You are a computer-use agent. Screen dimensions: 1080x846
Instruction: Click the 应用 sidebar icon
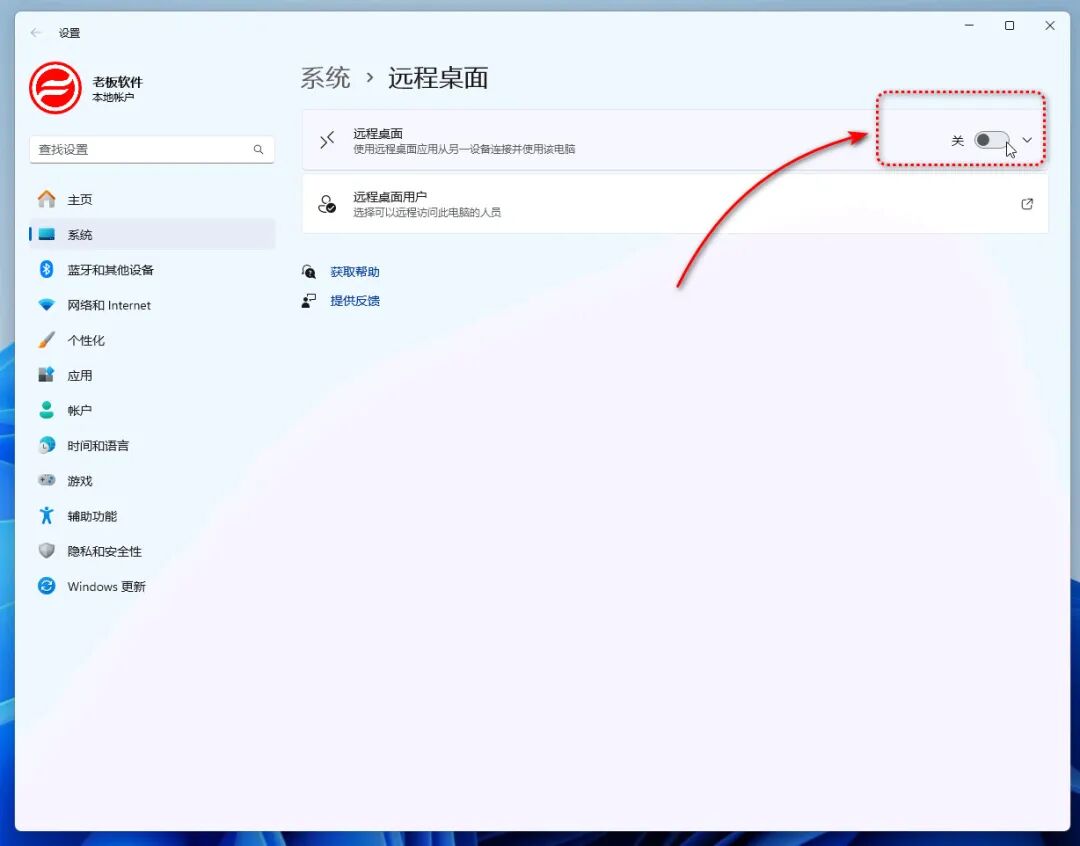click(x=47, y=375)
